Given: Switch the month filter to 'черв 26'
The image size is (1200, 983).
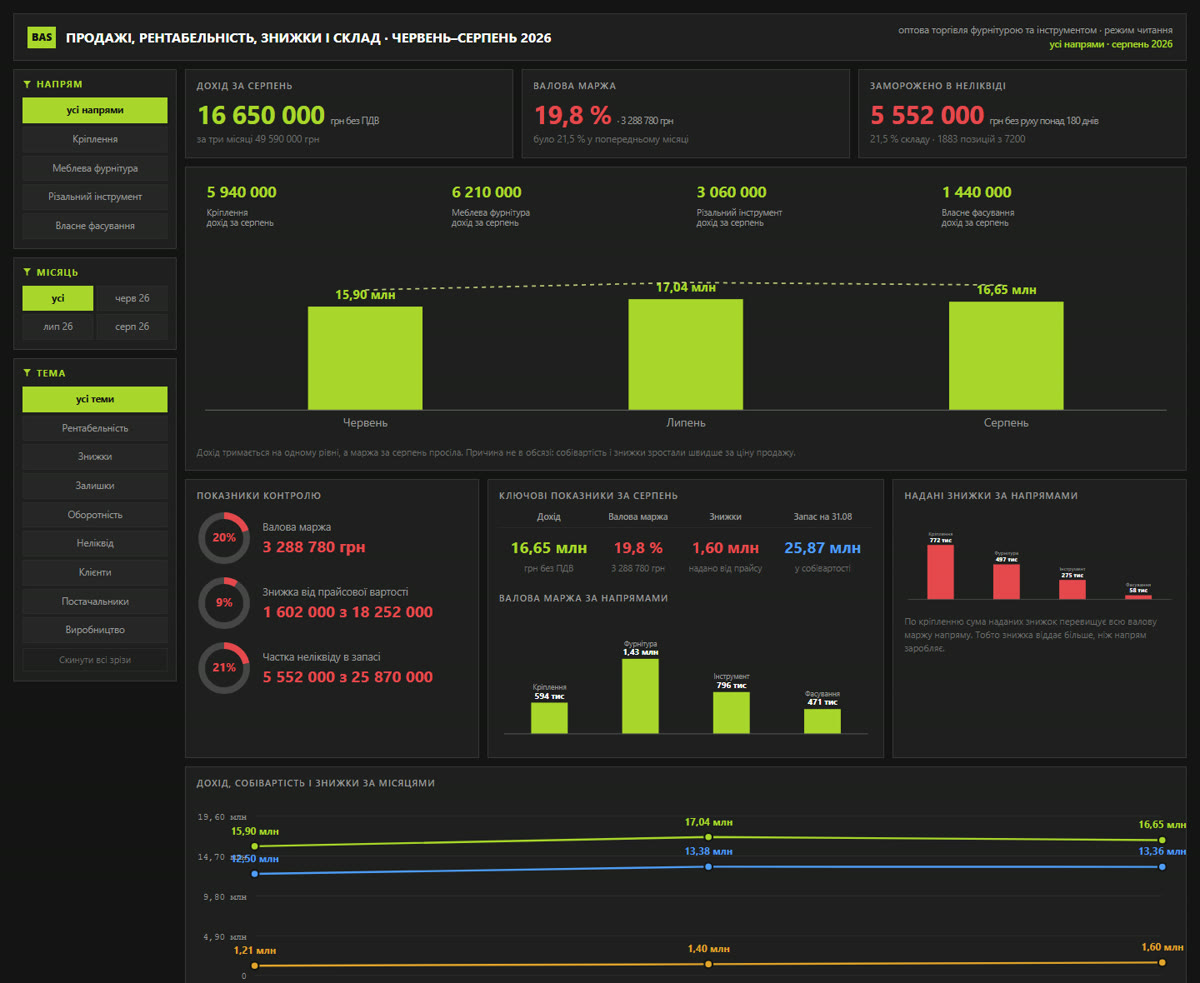Looking at the screenshot, I should 132,298.
